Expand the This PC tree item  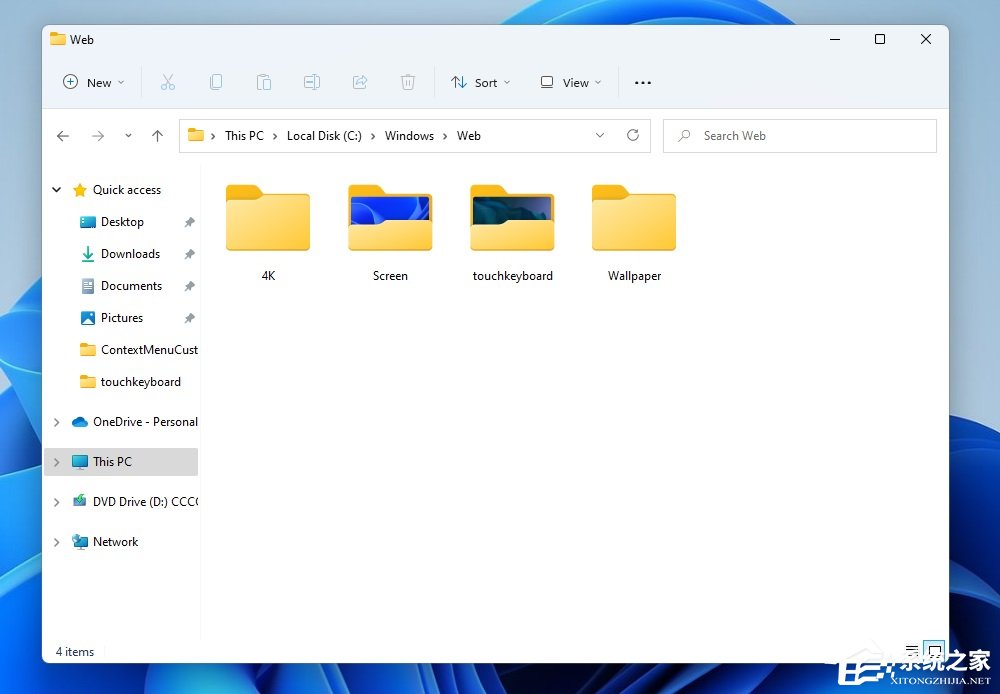[57, 461]
